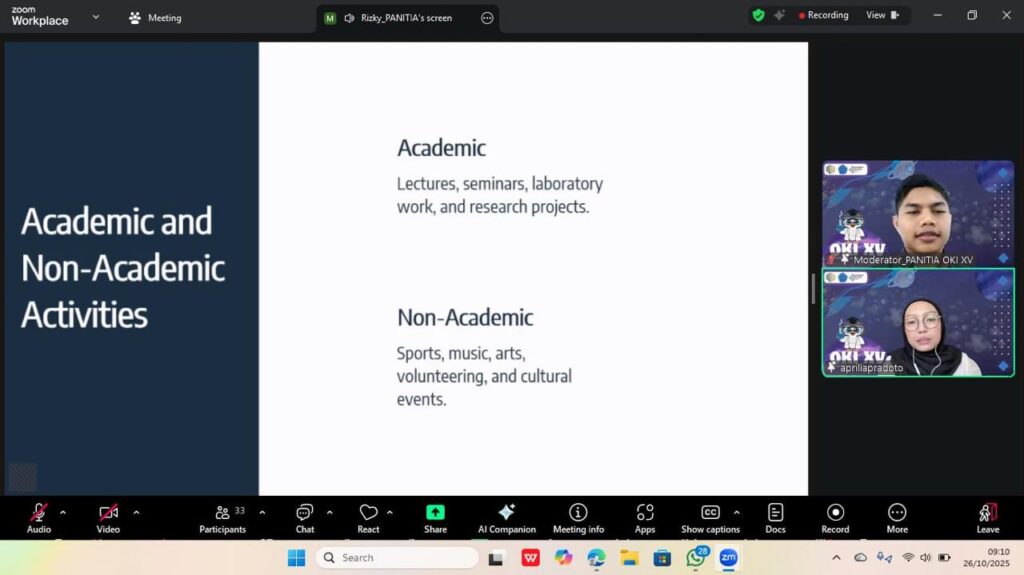Toggle Show captions
1024x575 pixels.
click(710, 517)
